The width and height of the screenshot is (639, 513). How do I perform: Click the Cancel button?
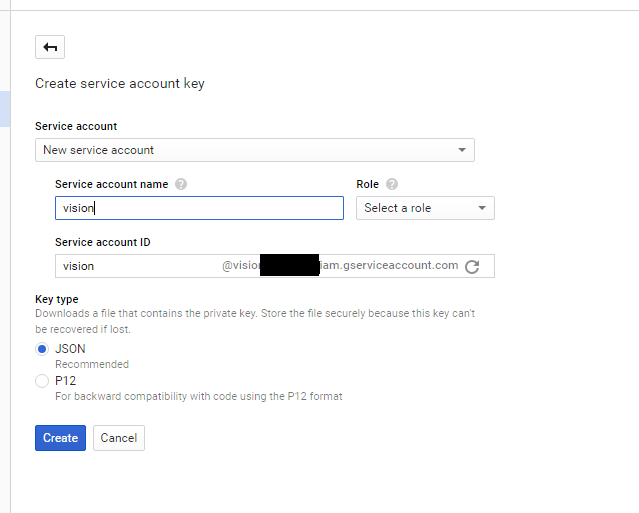118,438
